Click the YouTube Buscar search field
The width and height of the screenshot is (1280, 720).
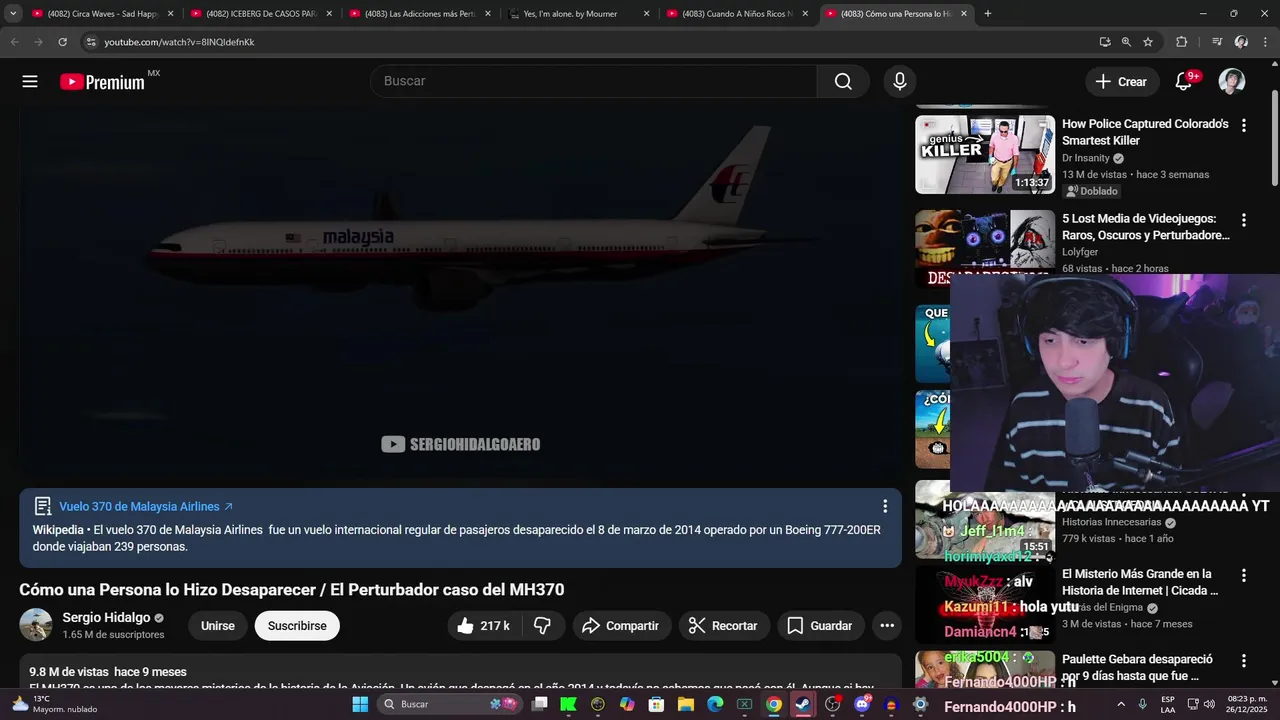pos(593,81)
